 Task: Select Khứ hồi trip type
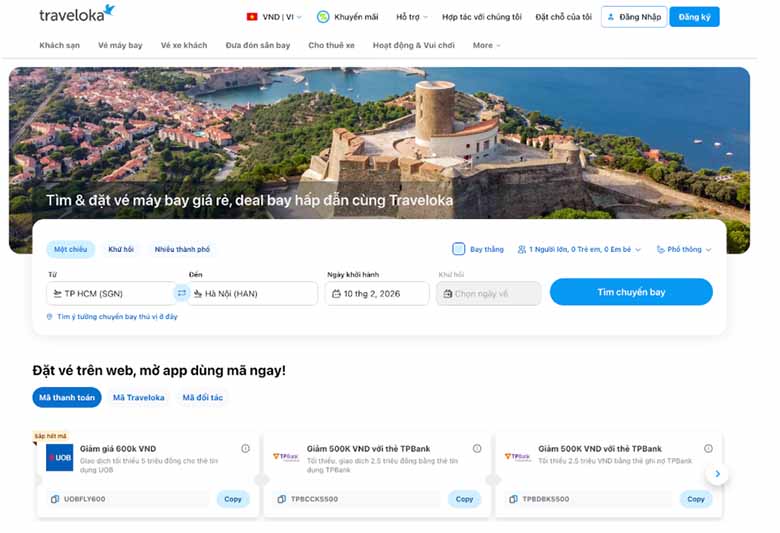121,249
